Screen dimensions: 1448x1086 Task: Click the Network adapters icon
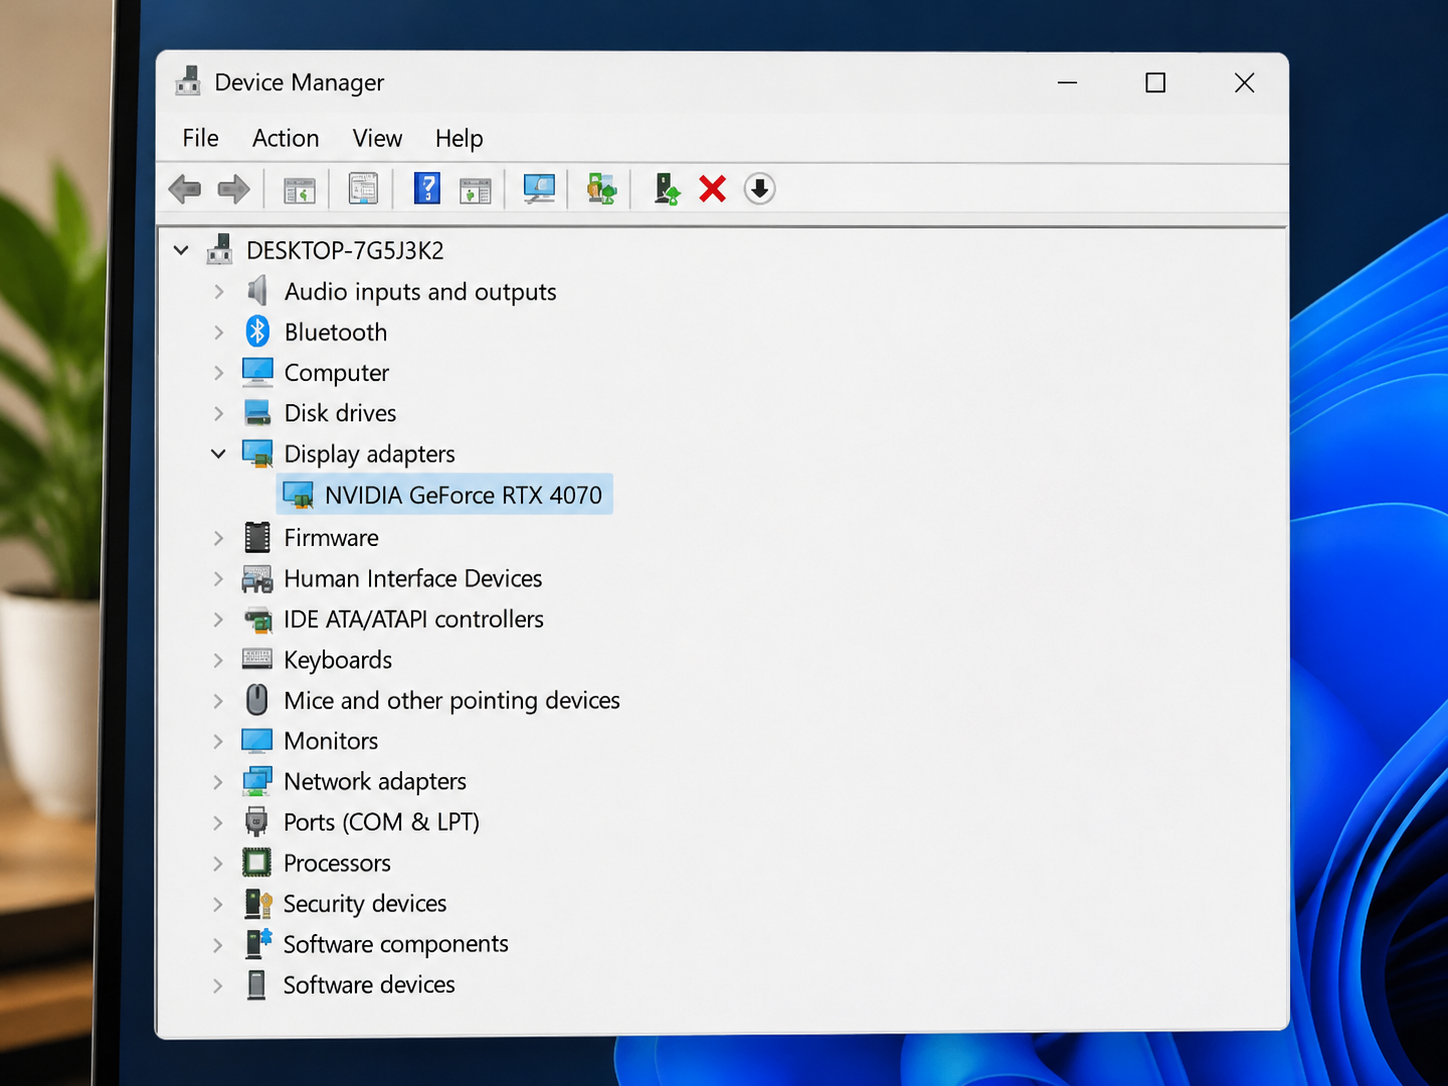click(x=257, y=781)
